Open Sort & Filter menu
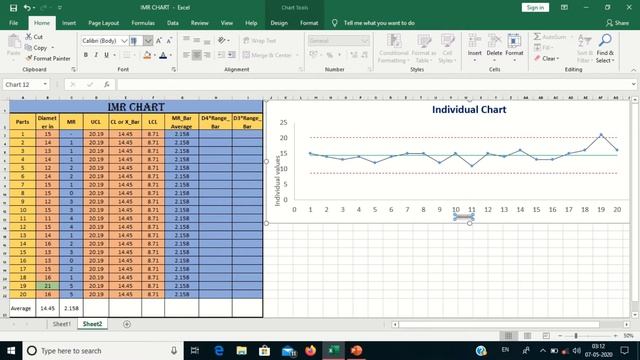Image resolution: width=640 pixels, height=360 pixels. pos(585,49)
